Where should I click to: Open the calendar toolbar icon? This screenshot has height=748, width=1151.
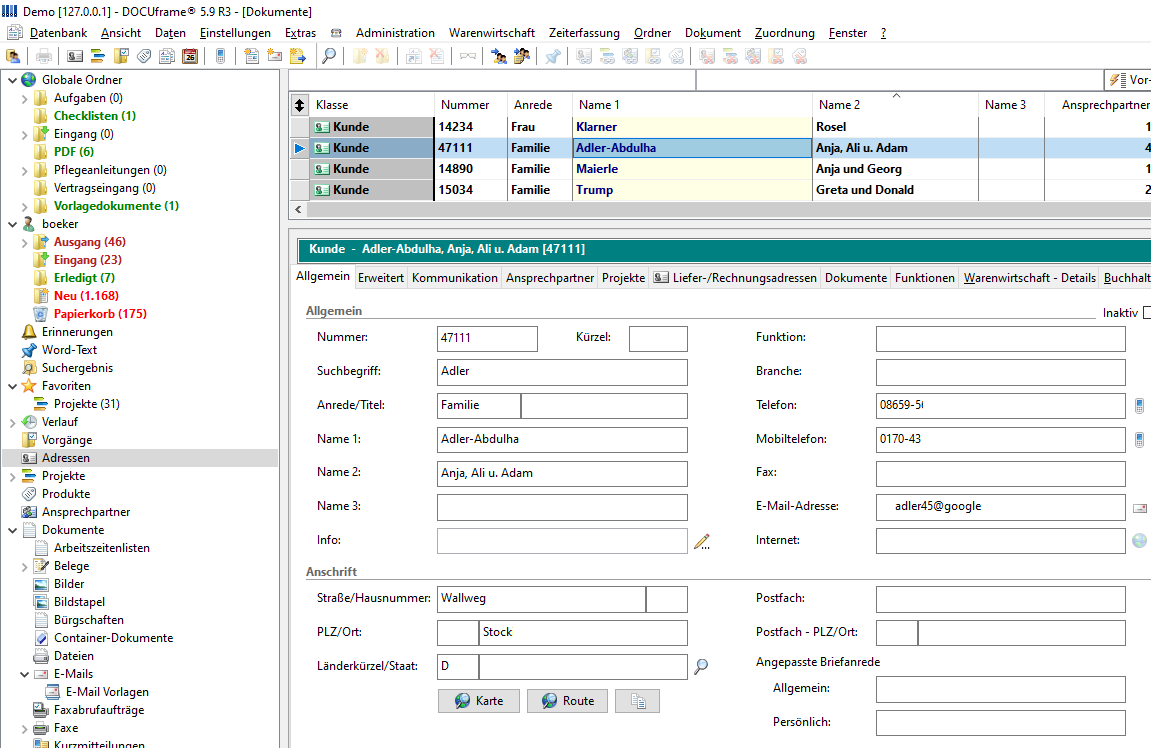pos(190,56)
